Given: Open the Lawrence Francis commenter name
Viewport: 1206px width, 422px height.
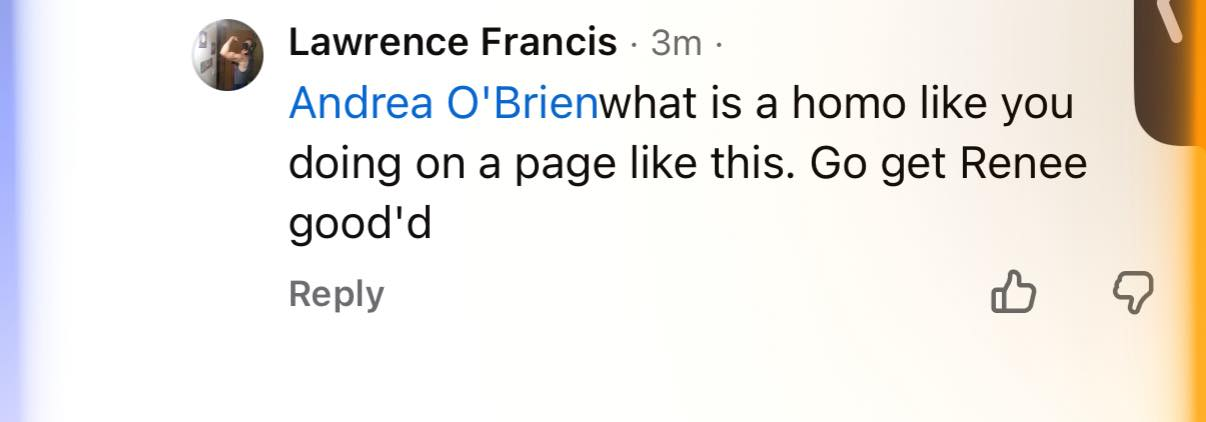Looking at the screenshot, I should pyautogui.click(x=452, y=43).
